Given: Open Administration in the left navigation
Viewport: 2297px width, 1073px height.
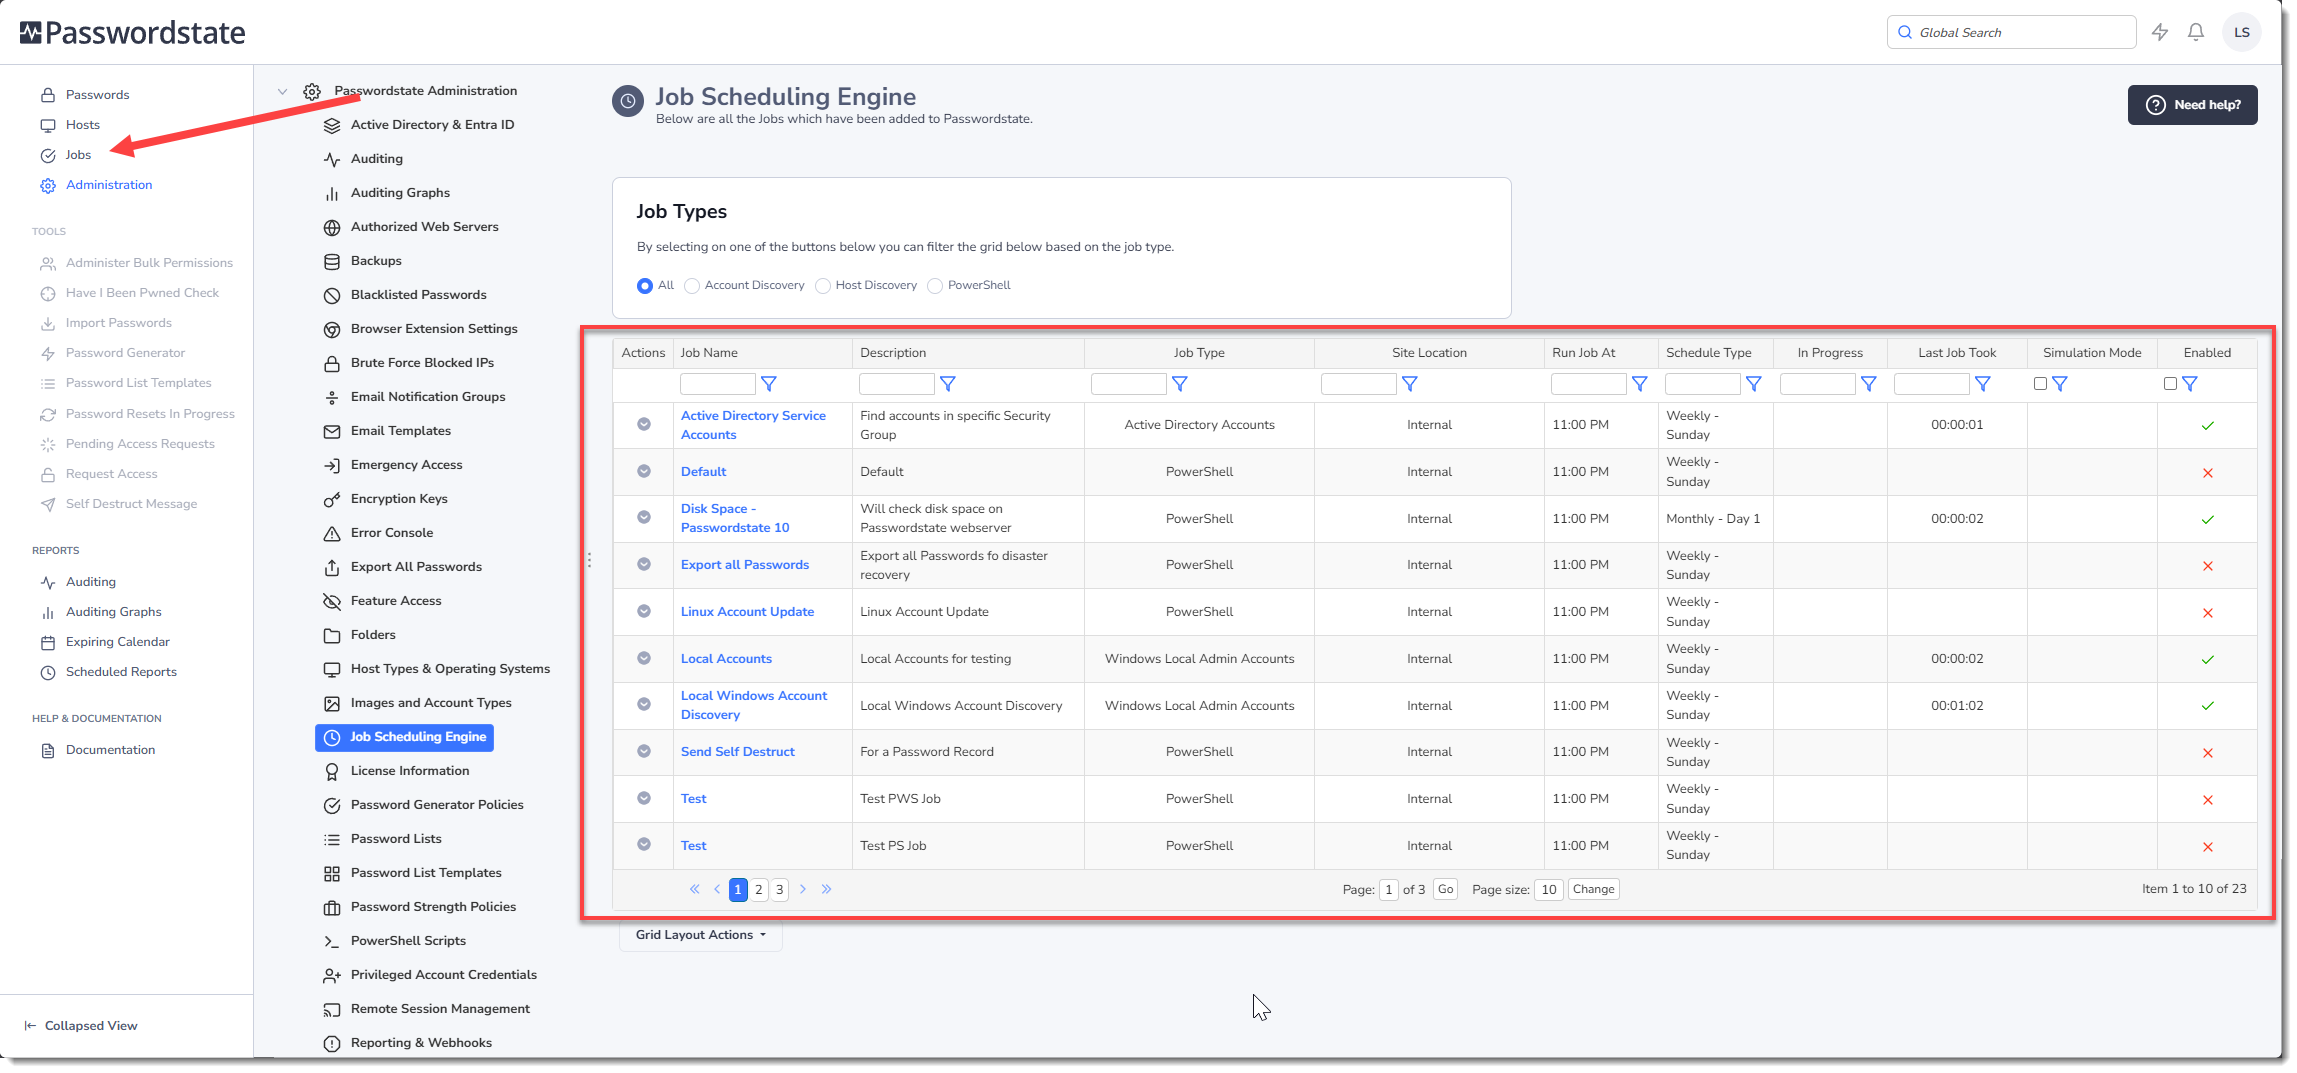Looking at the screenshot, I should (109, 185).
